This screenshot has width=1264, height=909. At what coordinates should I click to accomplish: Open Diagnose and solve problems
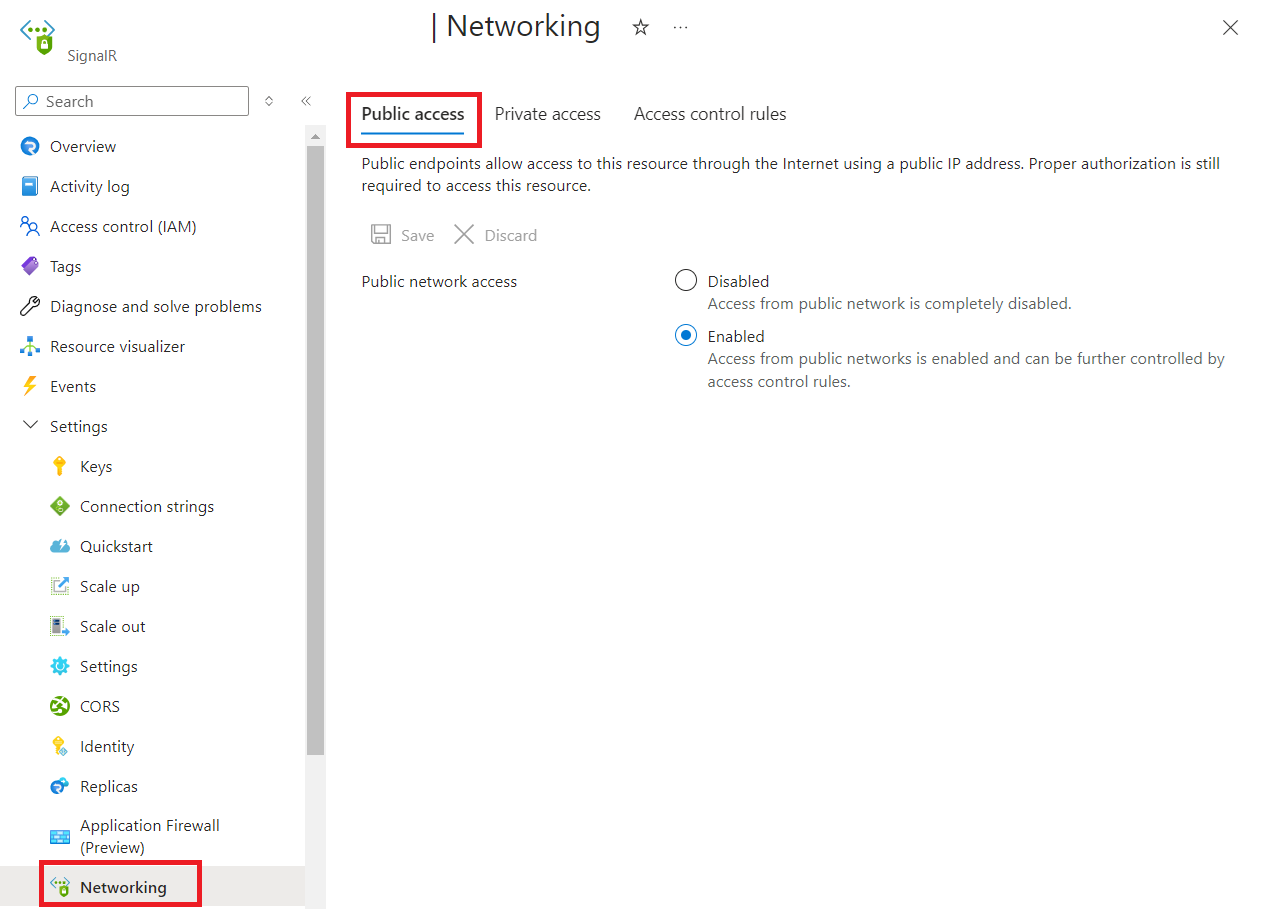(155, 306)
